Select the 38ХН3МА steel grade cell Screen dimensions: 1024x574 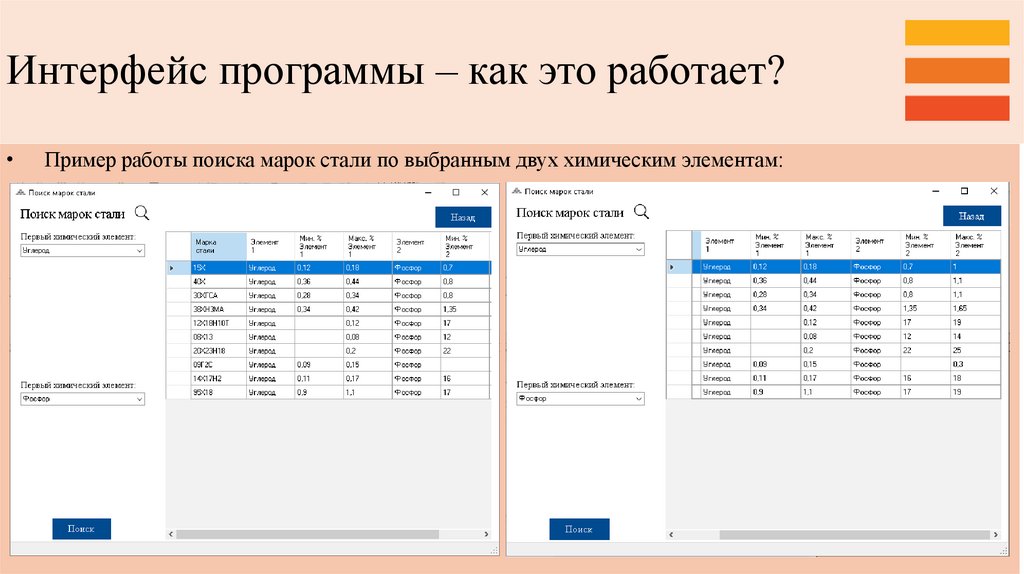point(219,310)
